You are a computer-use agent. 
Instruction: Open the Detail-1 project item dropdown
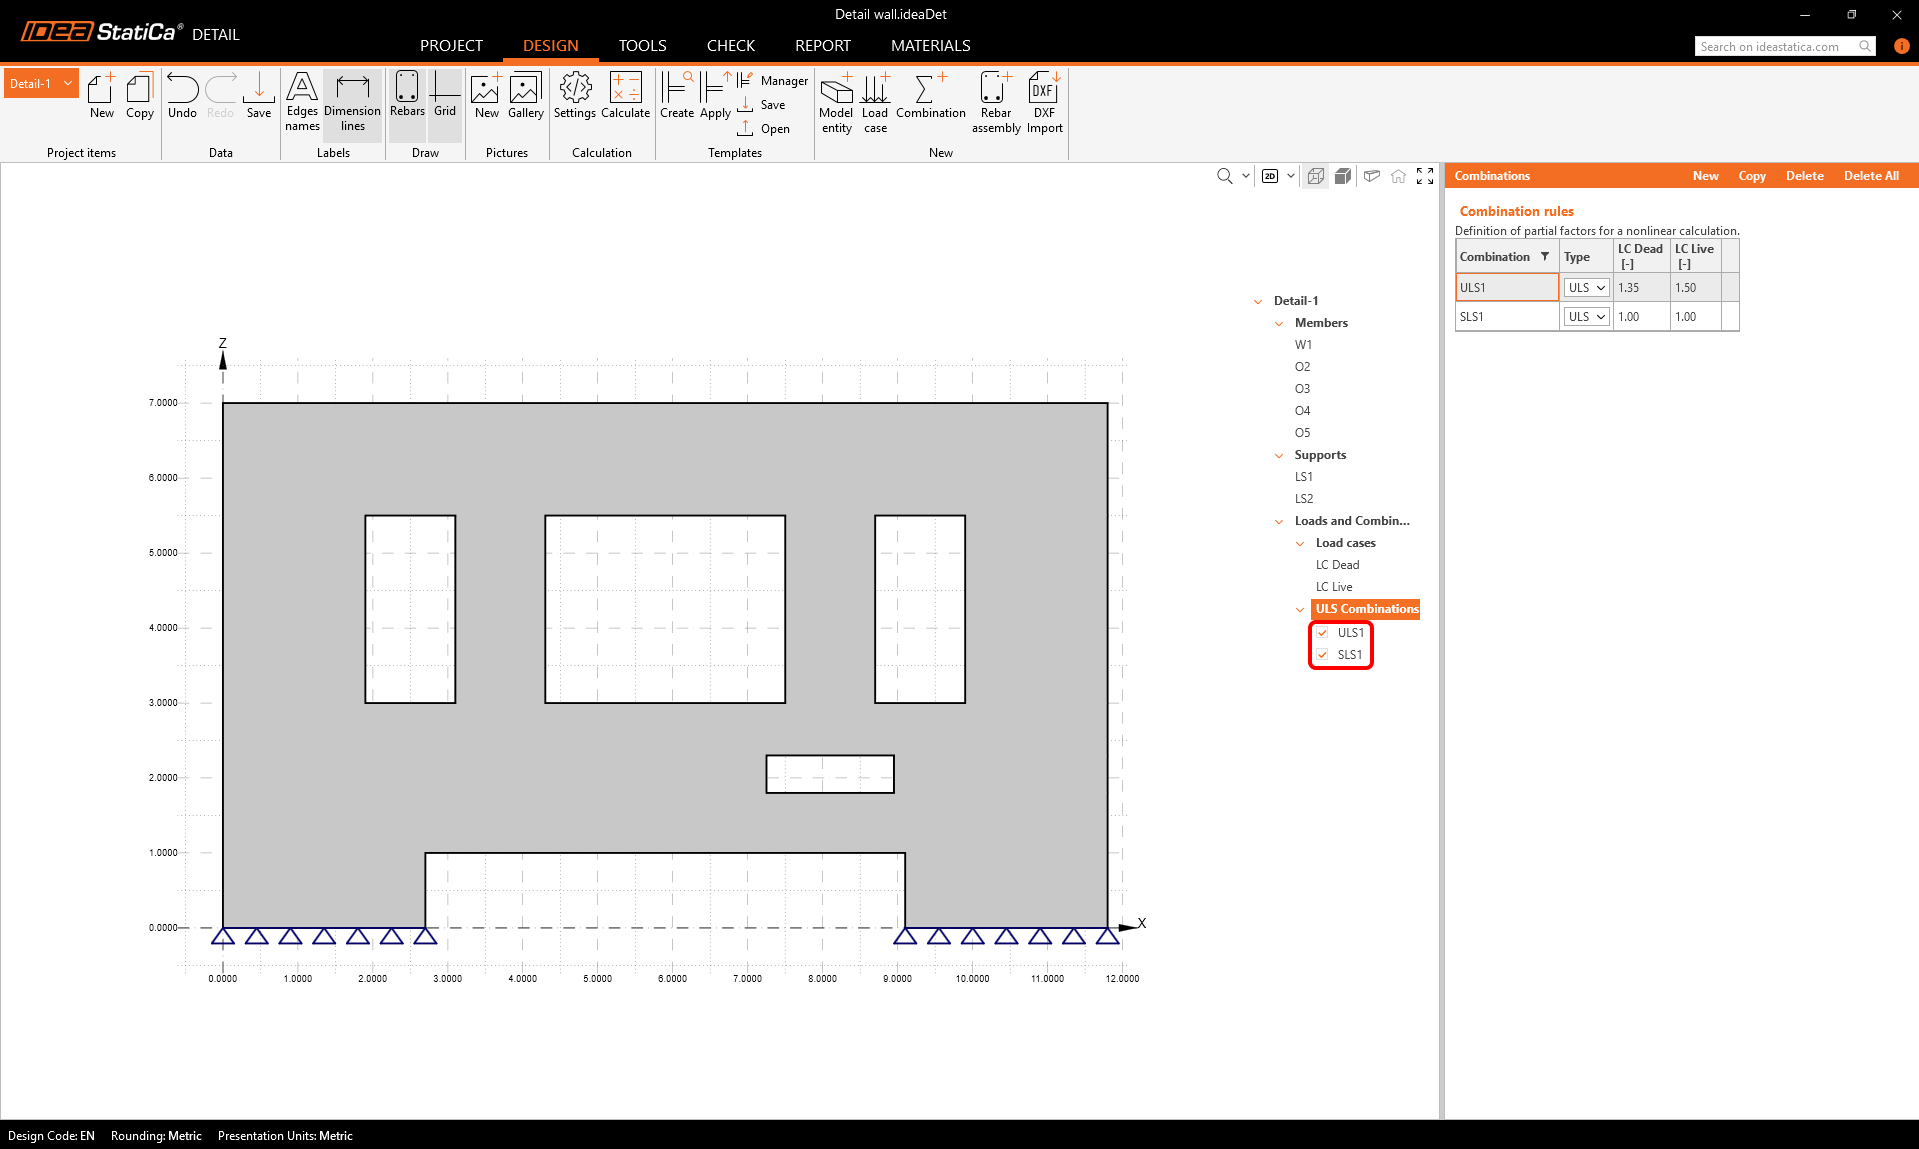pyautogui.click(x=68, y=83)
